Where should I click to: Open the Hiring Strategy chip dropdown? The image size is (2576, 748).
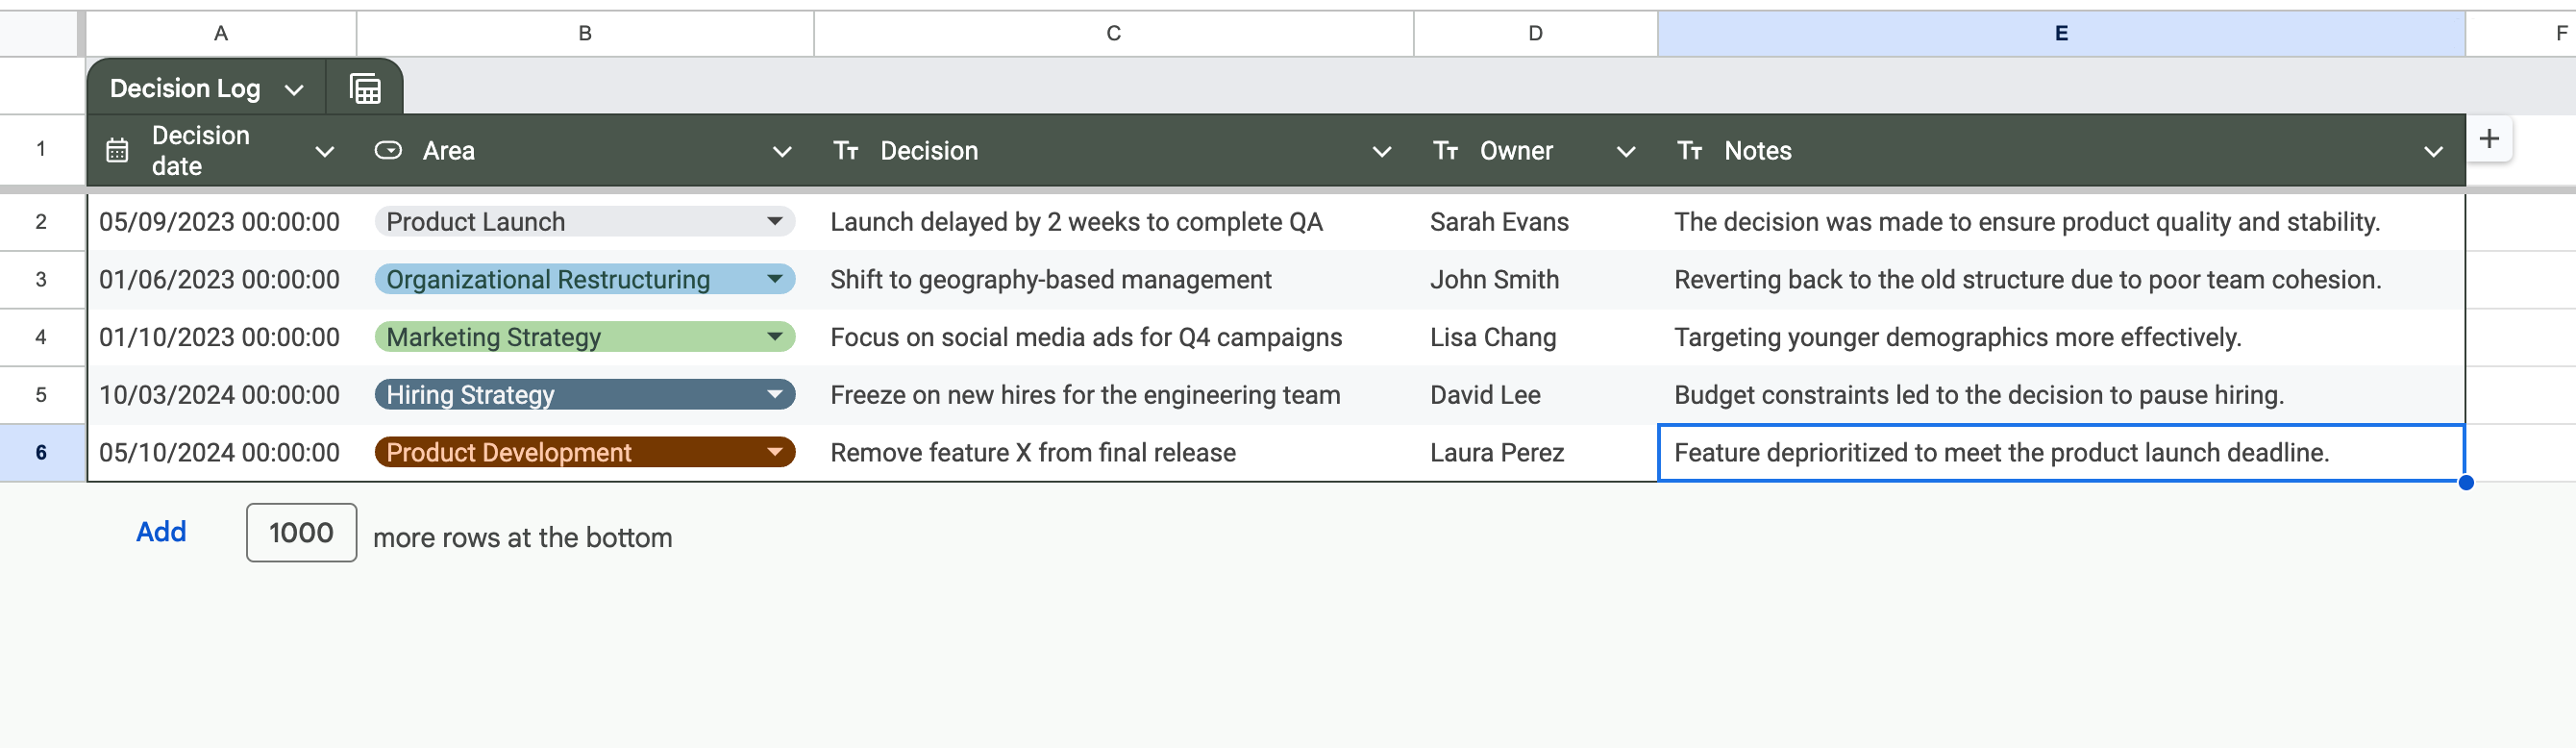[x=775, y=395]
